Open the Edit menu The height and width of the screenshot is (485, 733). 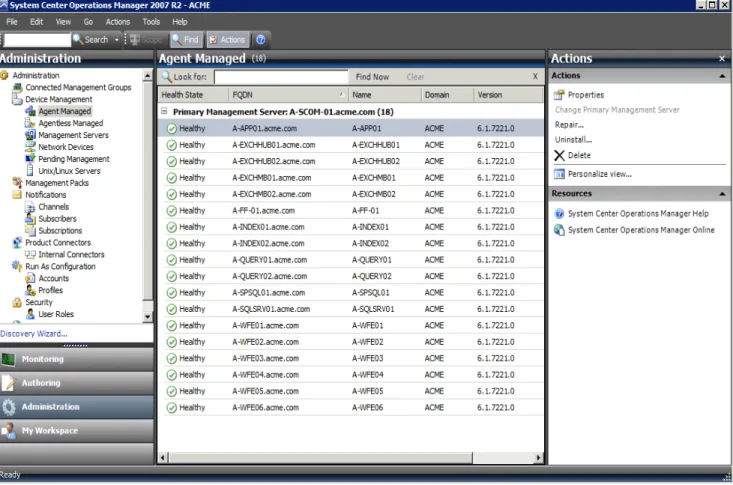coord(36,22)
